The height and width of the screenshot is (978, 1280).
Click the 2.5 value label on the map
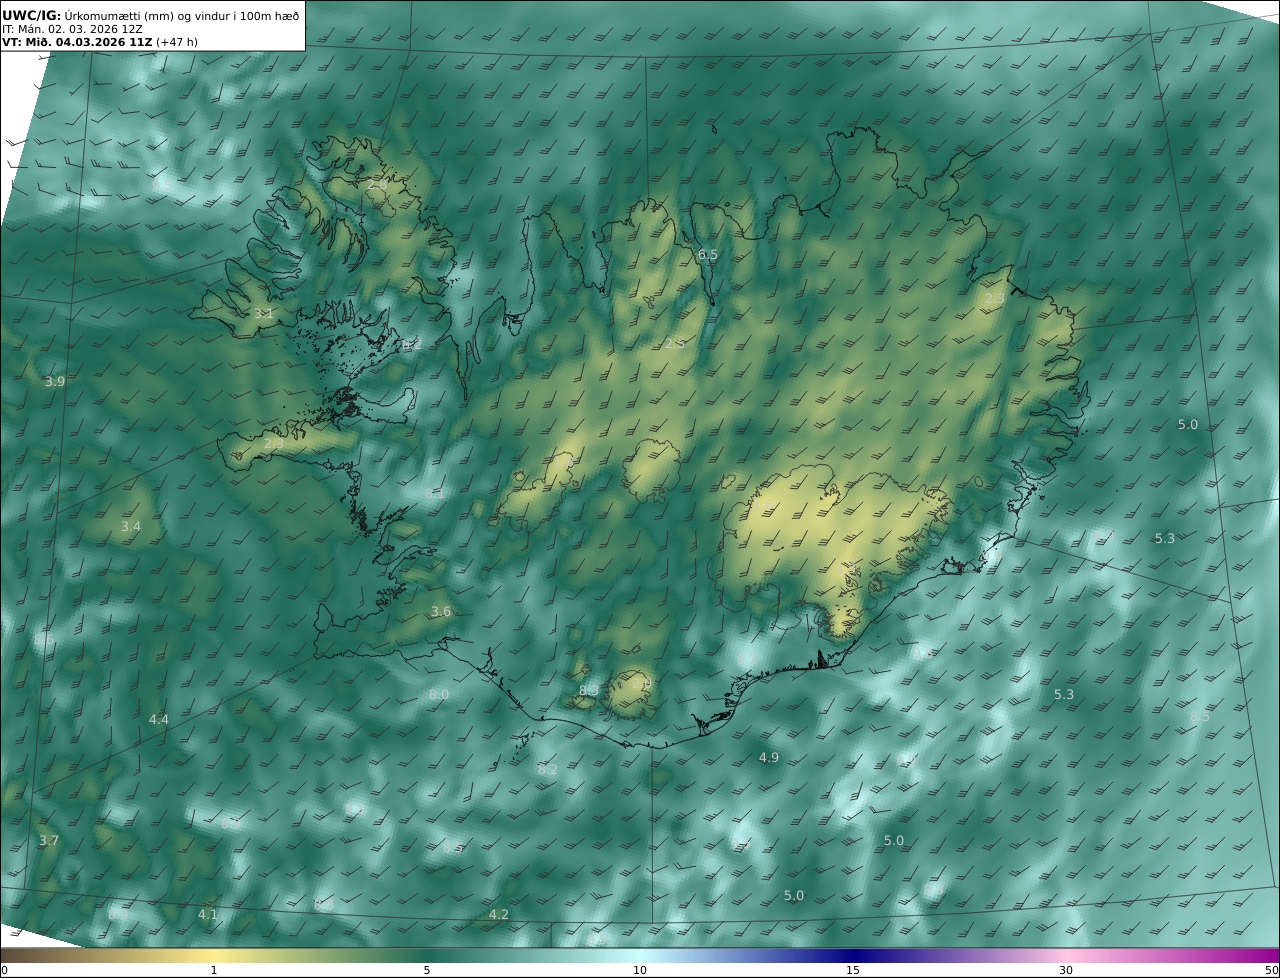click(675, 343)
